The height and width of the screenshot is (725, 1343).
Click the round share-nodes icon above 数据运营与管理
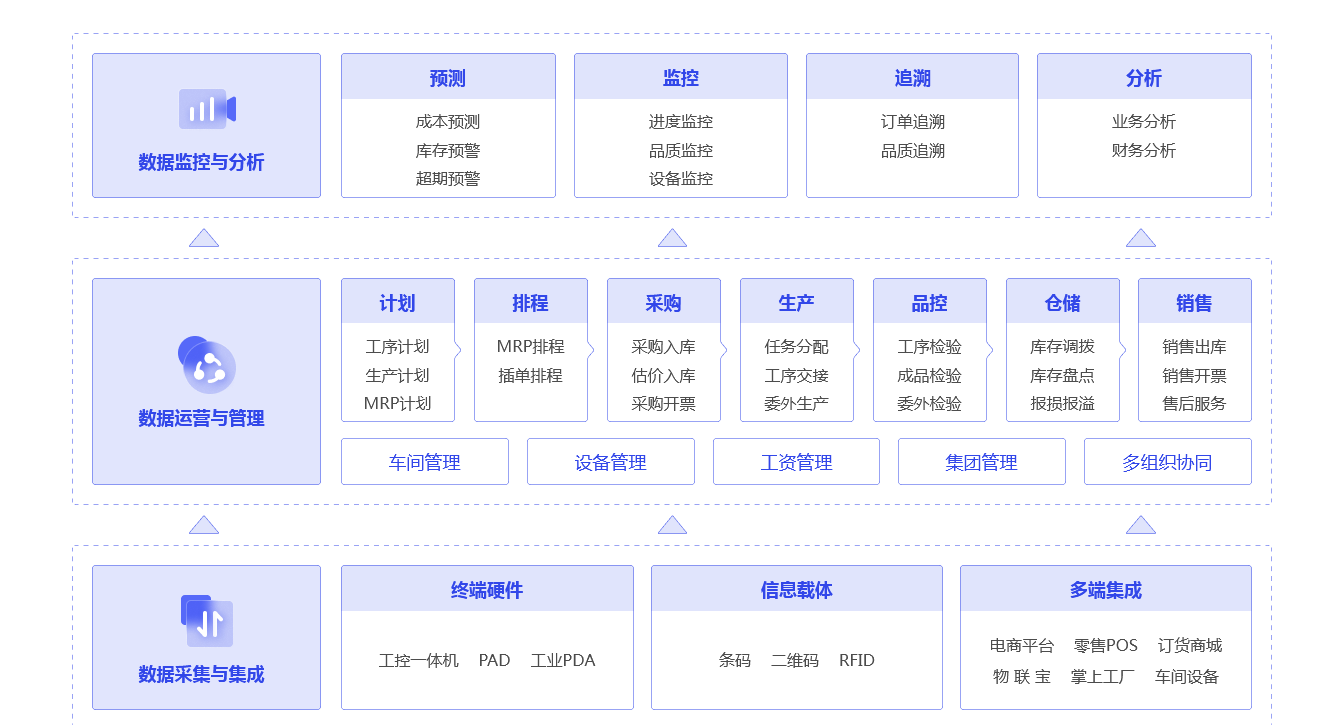[x=207, y=365]
